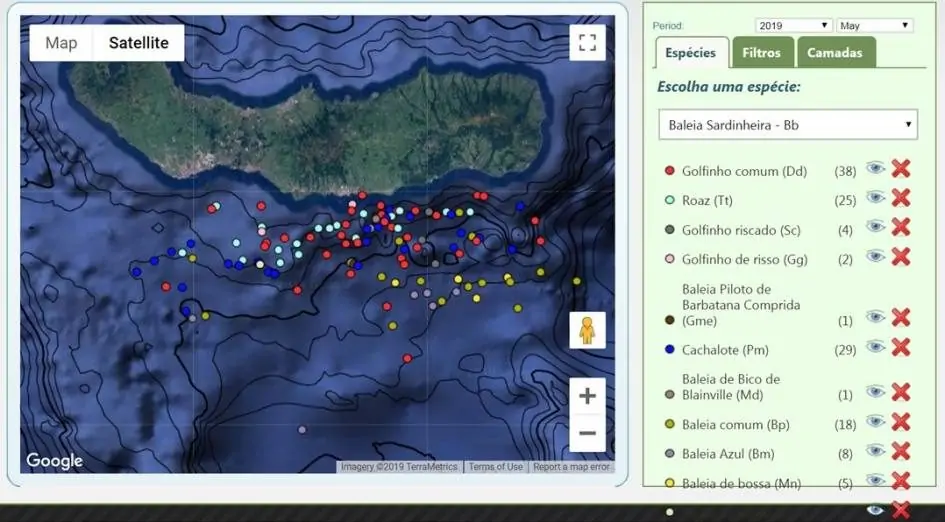This screenshot has height=522, width=945.
Task: Open the Camadas tab
Action: (x=834, y=53)
